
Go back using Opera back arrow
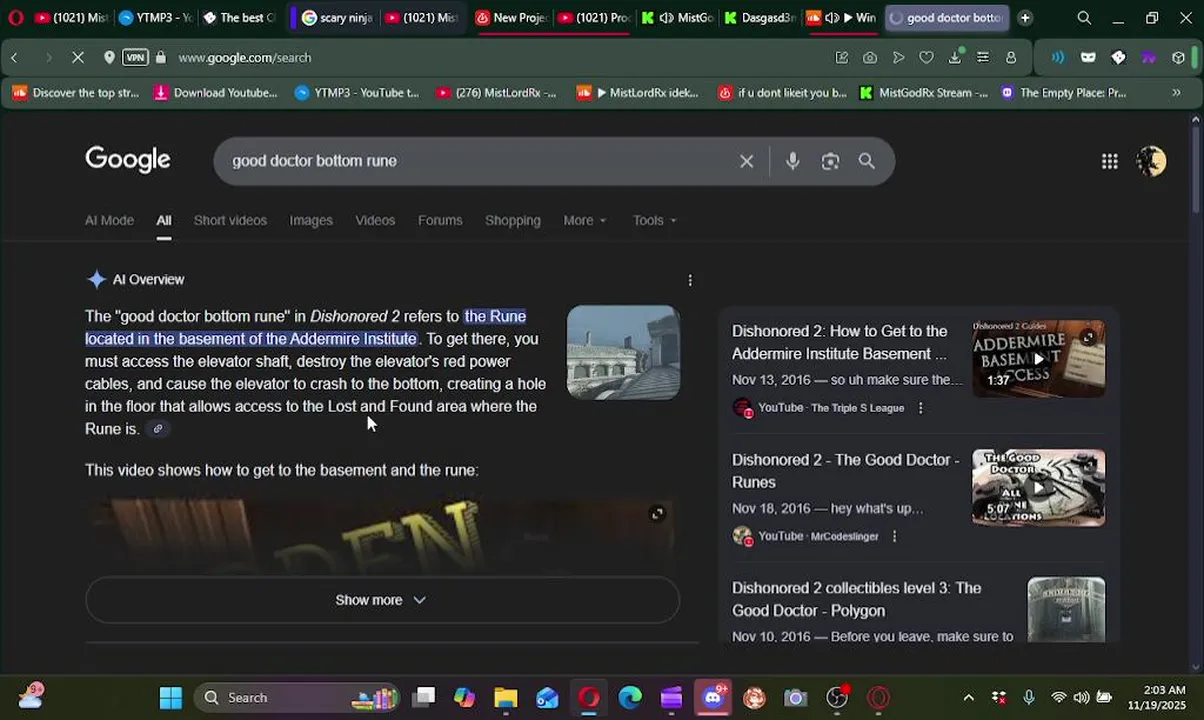point(14,58)
